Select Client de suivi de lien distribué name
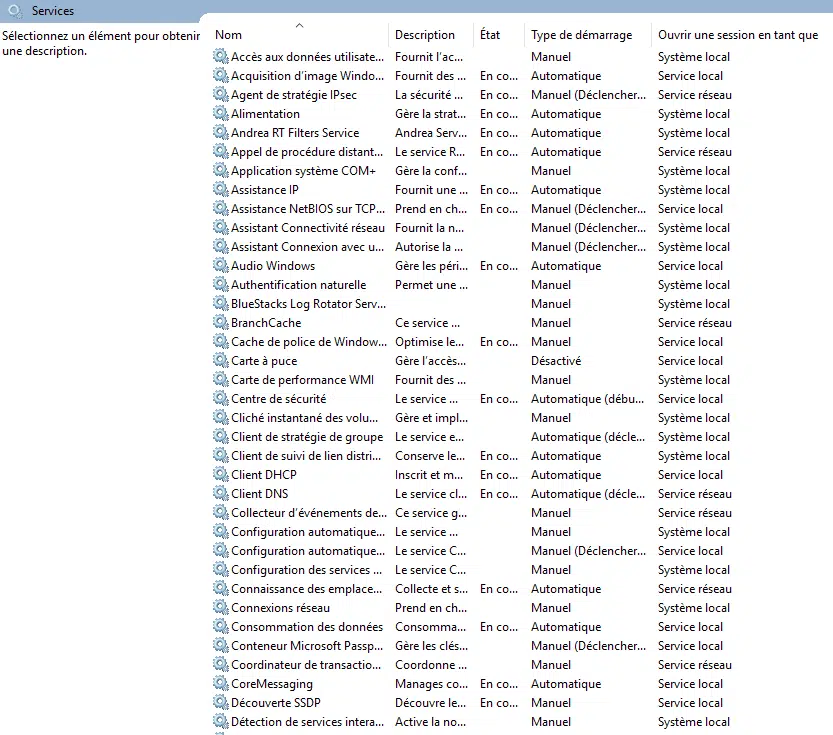 [x=306, y=456]
